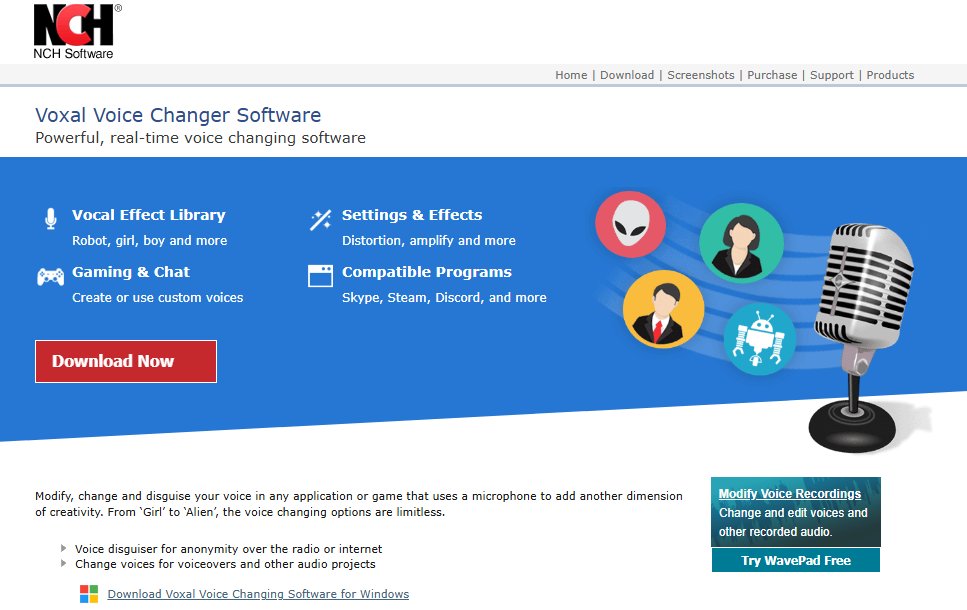967x610 pixels.
Task: Click 'Powerful, real-time voice changing software' subtitle
Action: (200, 138)
